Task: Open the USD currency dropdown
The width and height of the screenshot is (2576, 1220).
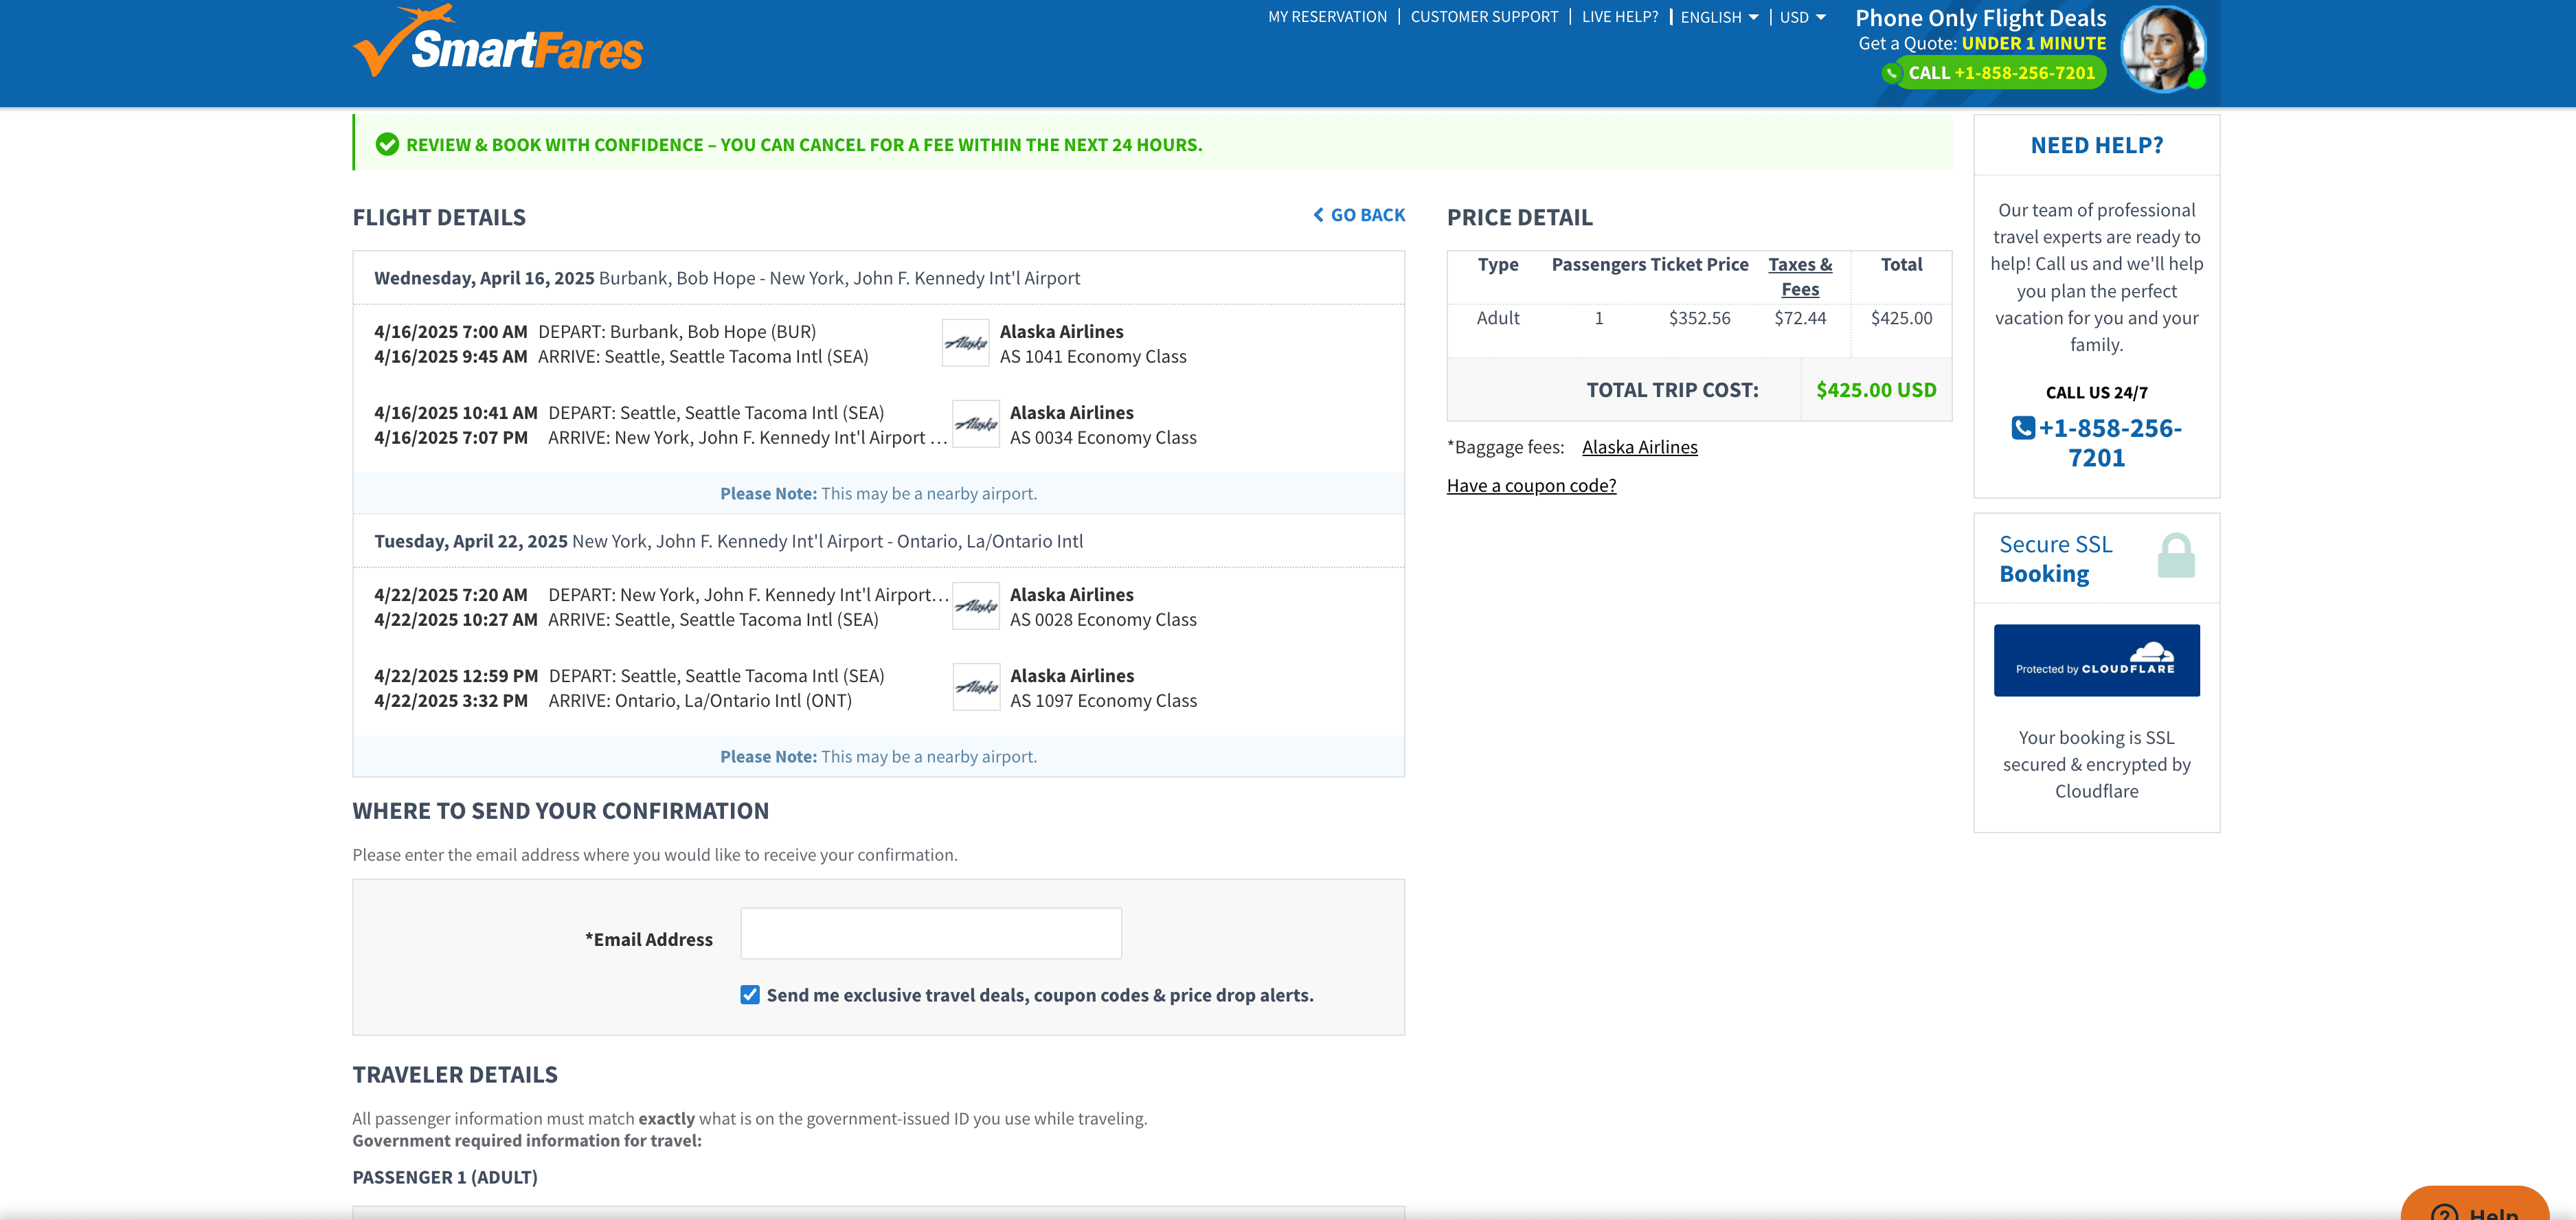Action: point(1802,17)
